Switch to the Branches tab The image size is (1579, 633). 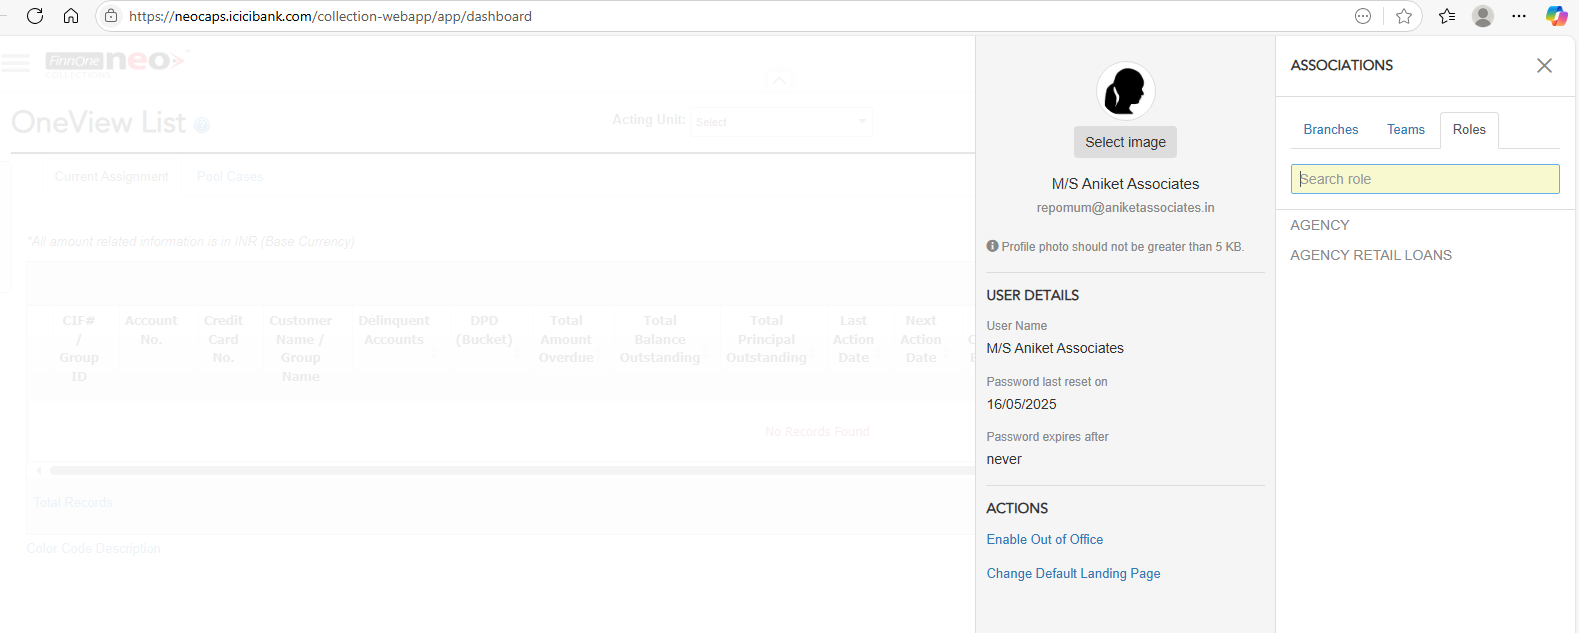coord(1330,130)
